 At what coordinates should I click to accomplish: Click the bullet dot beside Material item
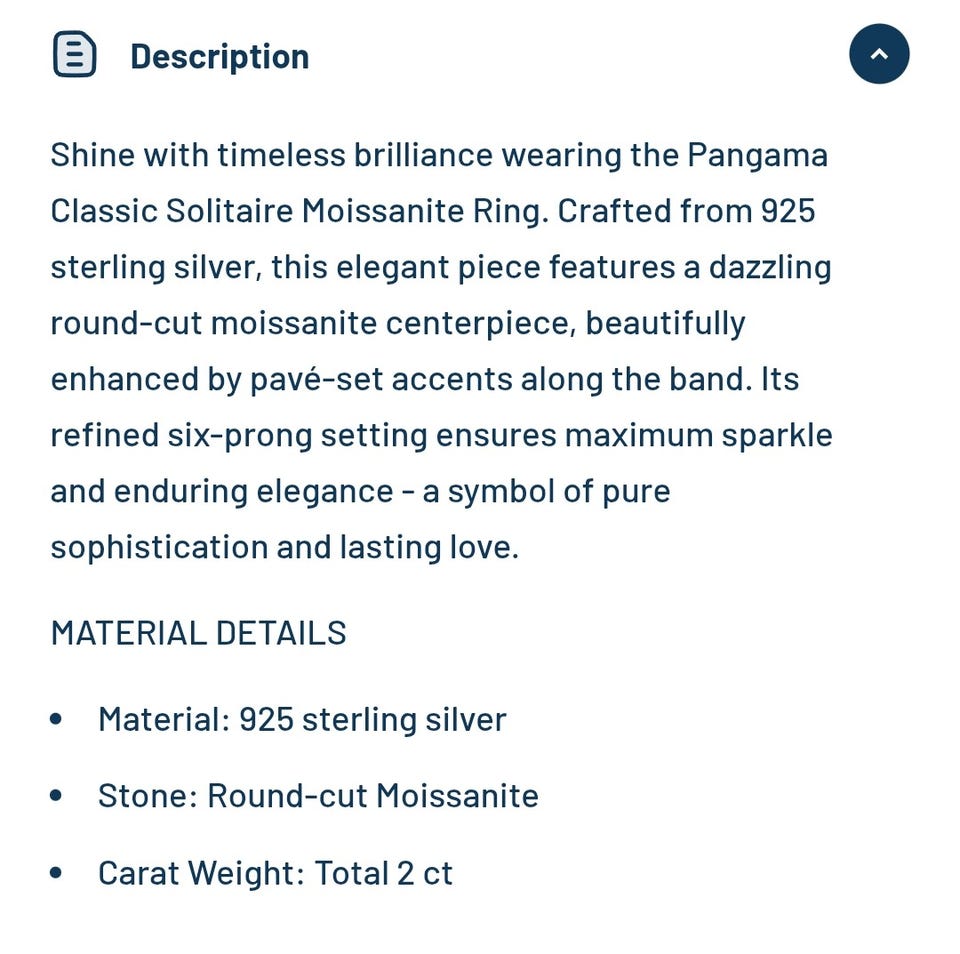(x=56, y=719)
